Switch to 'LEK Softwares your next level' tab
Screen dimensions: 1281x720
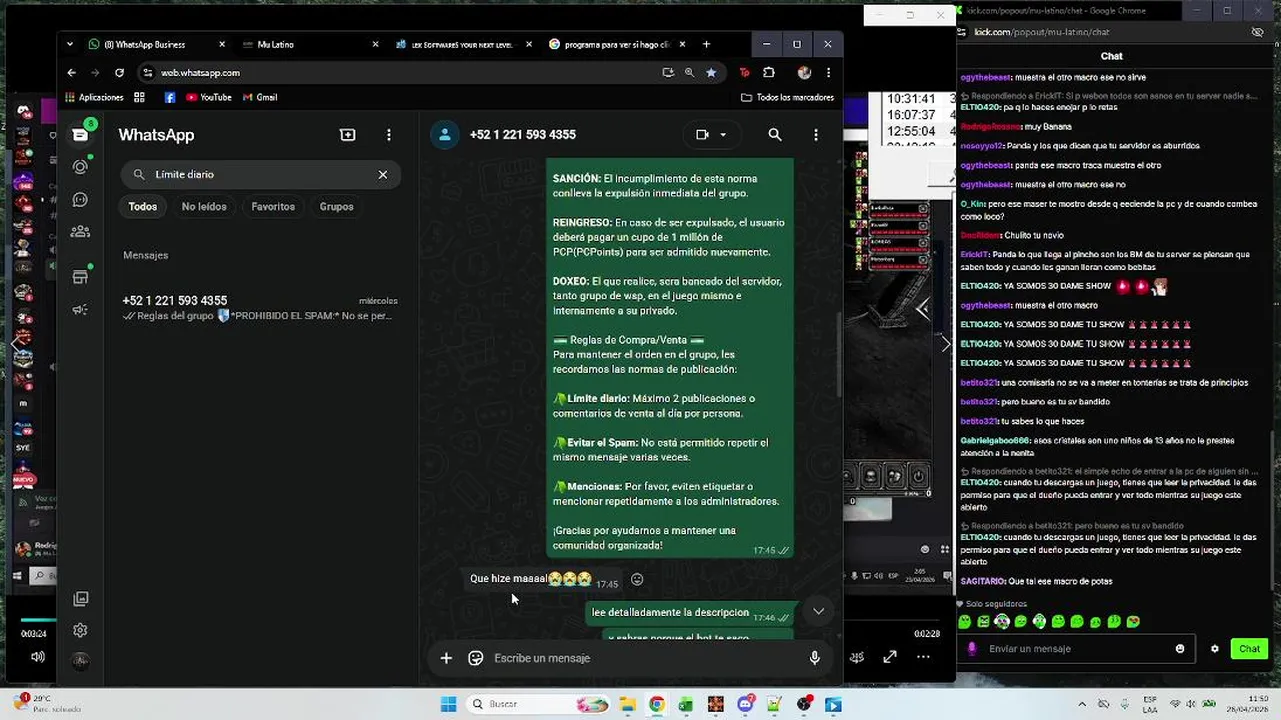[462, 44]
